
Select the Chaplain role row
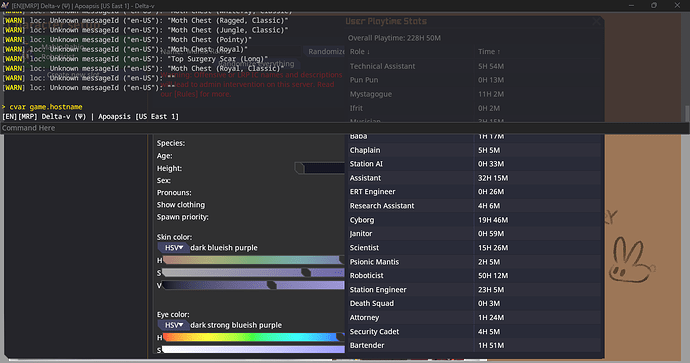[x=474, y=150]
